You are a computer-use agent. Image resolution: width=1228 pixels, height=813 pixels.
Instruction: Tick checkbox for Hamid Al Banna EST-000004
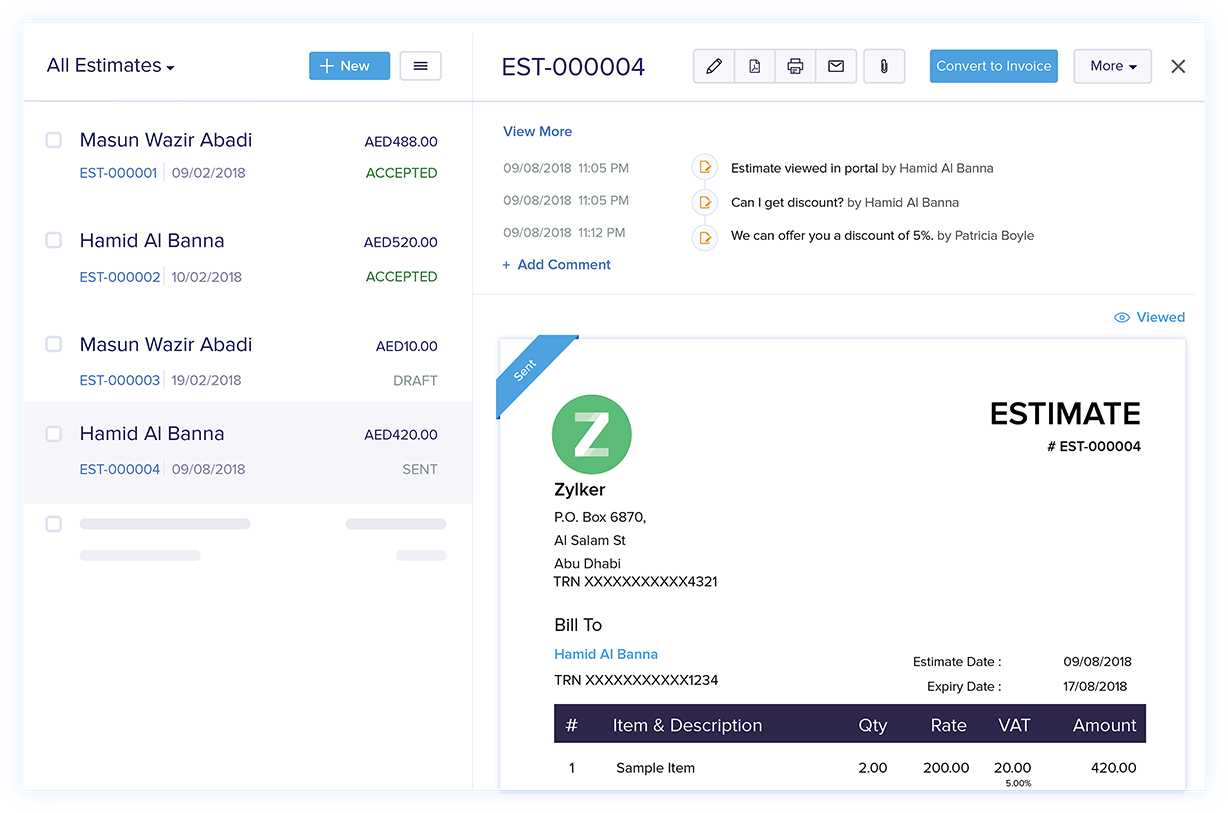click(x=54, y=433)
